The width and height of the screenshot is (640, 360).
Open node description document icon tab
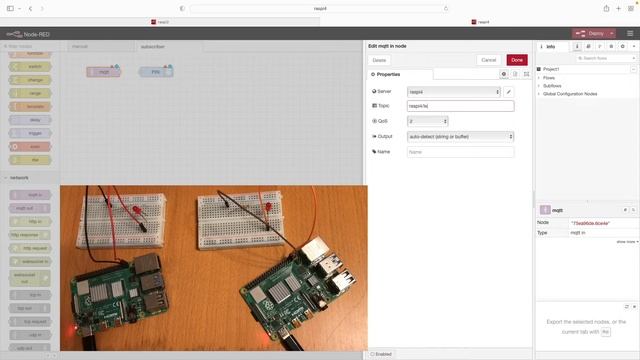pos(515,74)
